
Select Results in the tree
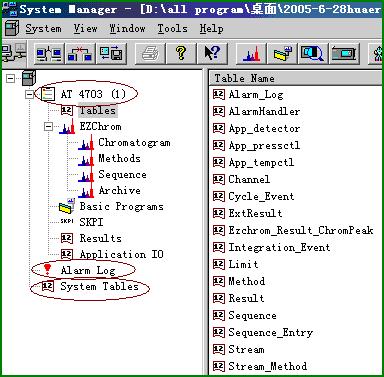click(100, 238)
